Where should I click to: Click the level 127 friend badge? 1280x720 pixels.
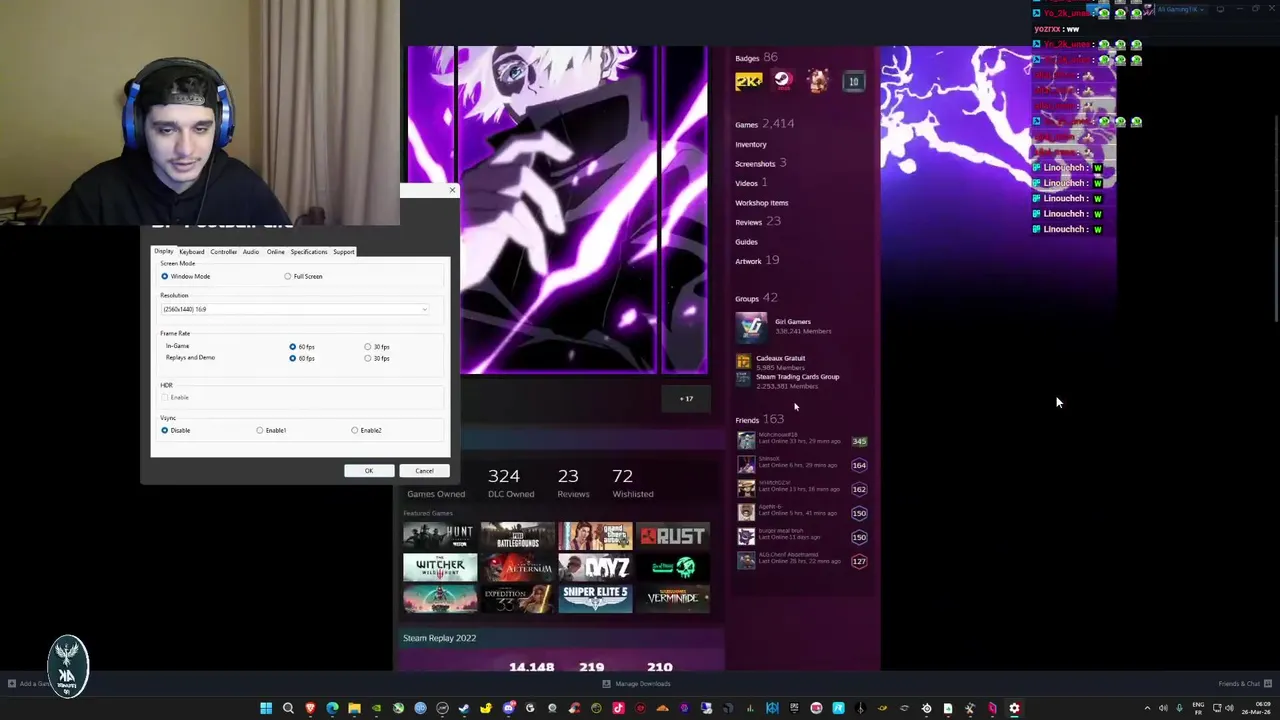click(x=859, y=561)
